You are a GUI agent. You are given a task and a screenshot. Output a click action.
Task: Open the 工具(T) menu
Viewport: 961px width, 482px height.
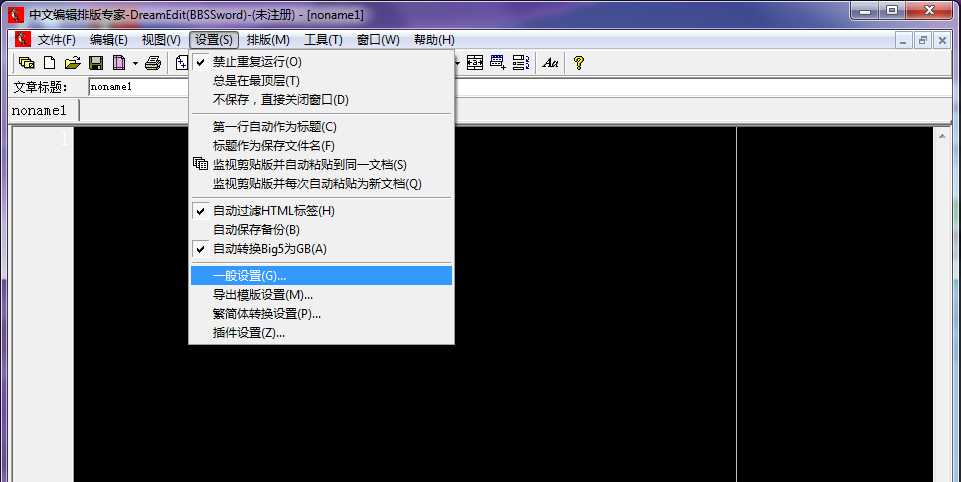(323, 40)
